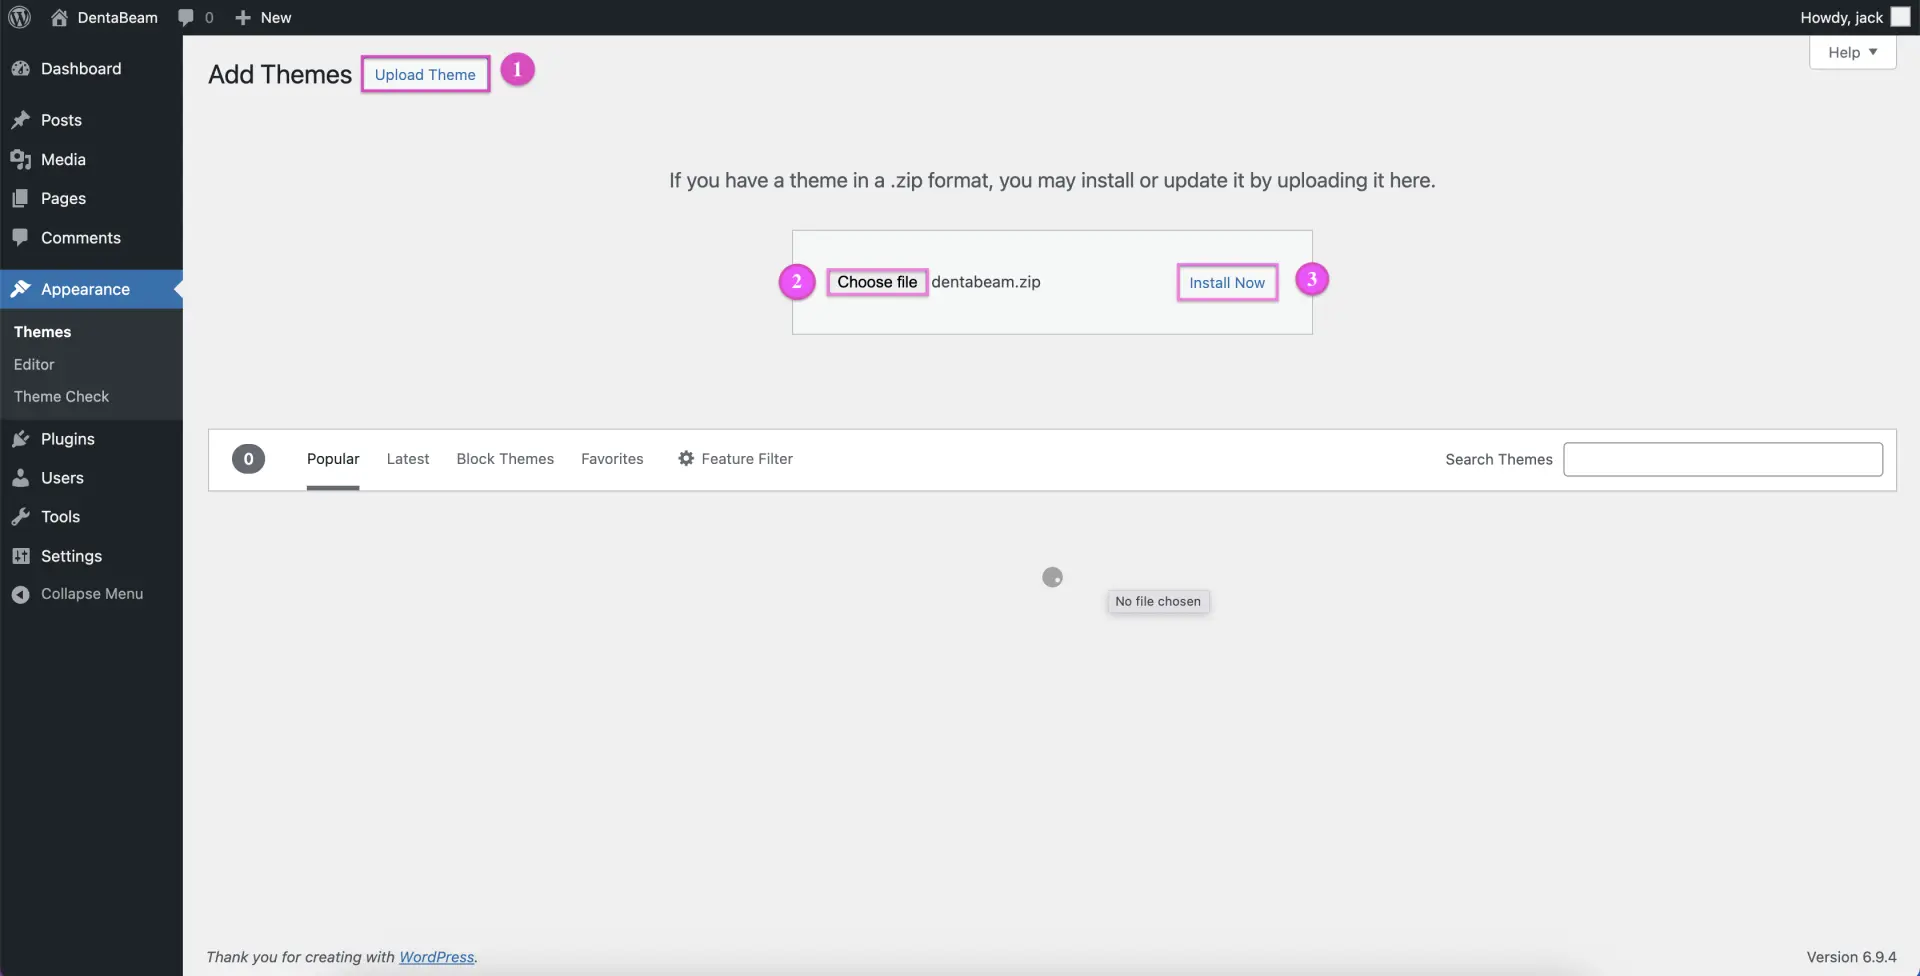Open the WordPress link in footer

point(437,957)
